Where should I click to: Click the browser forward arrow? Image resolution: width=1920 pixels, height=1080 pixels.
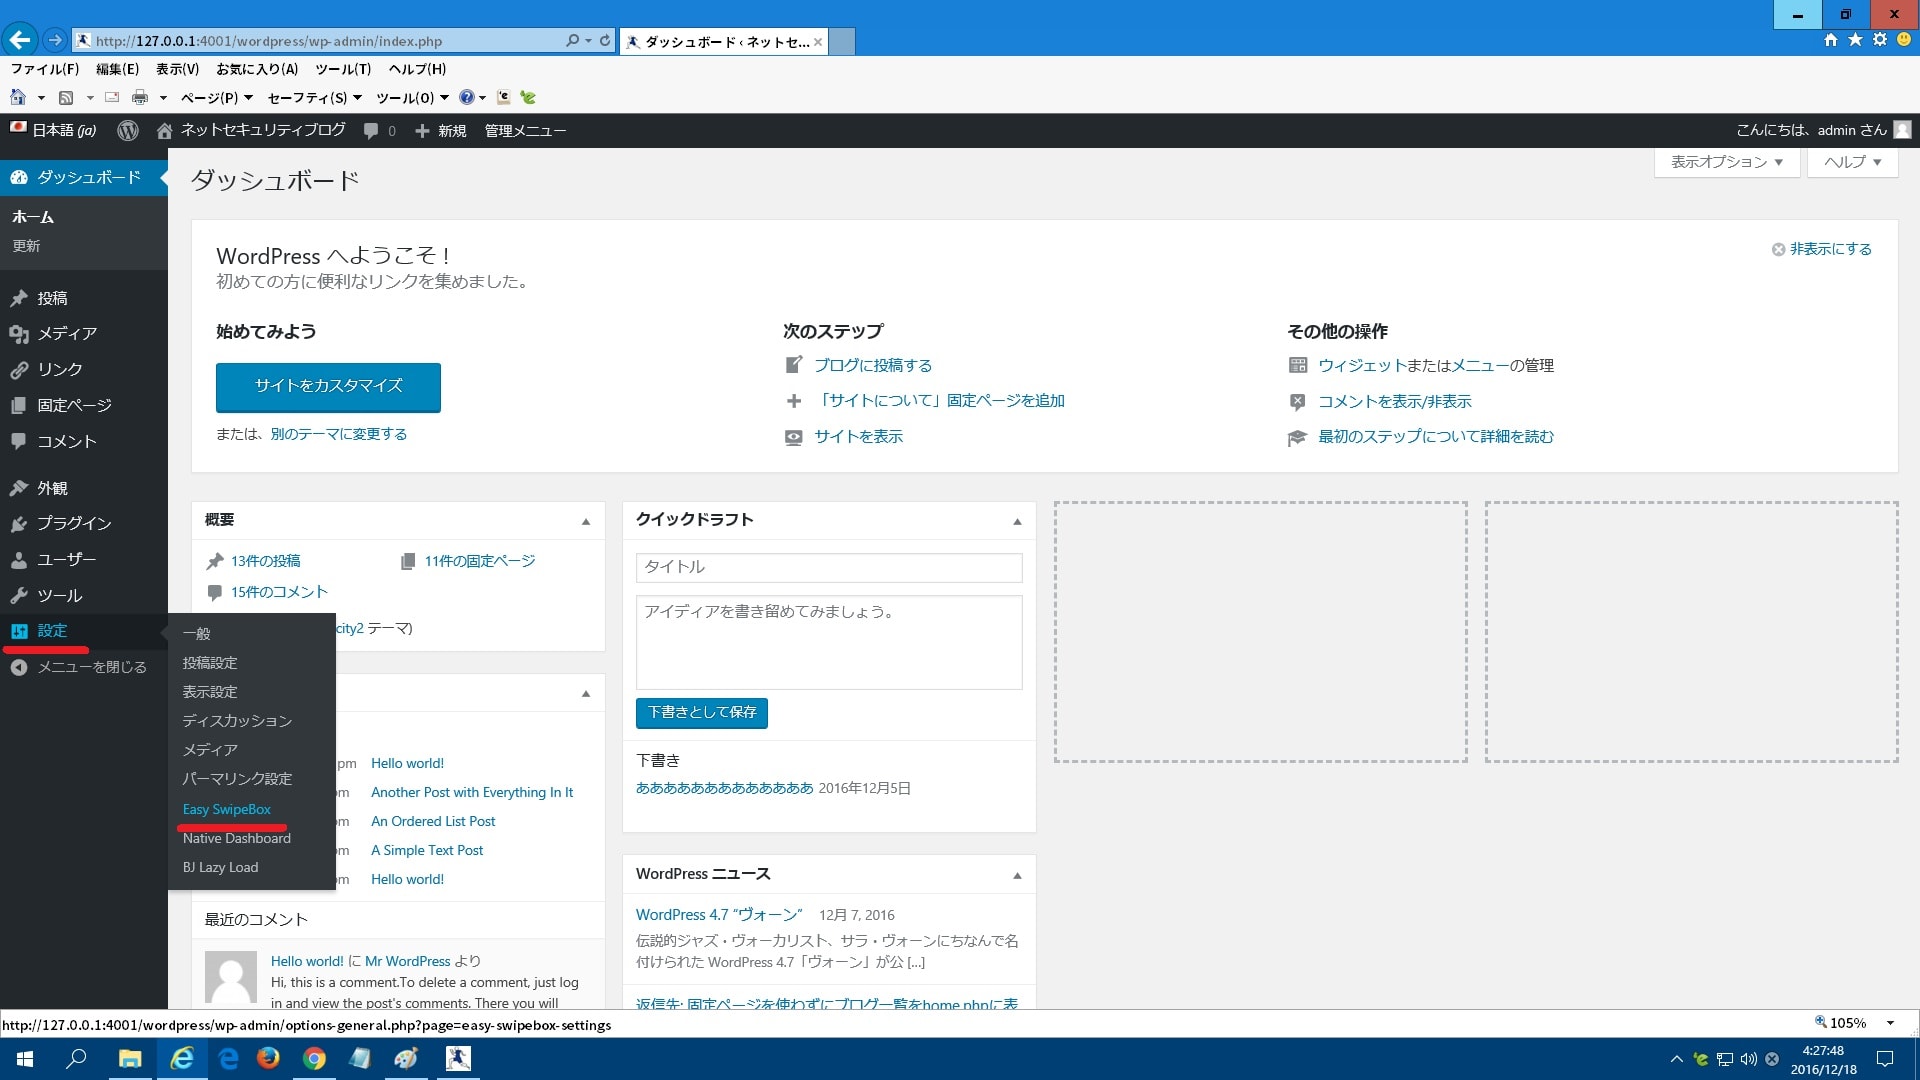(55, 41)
